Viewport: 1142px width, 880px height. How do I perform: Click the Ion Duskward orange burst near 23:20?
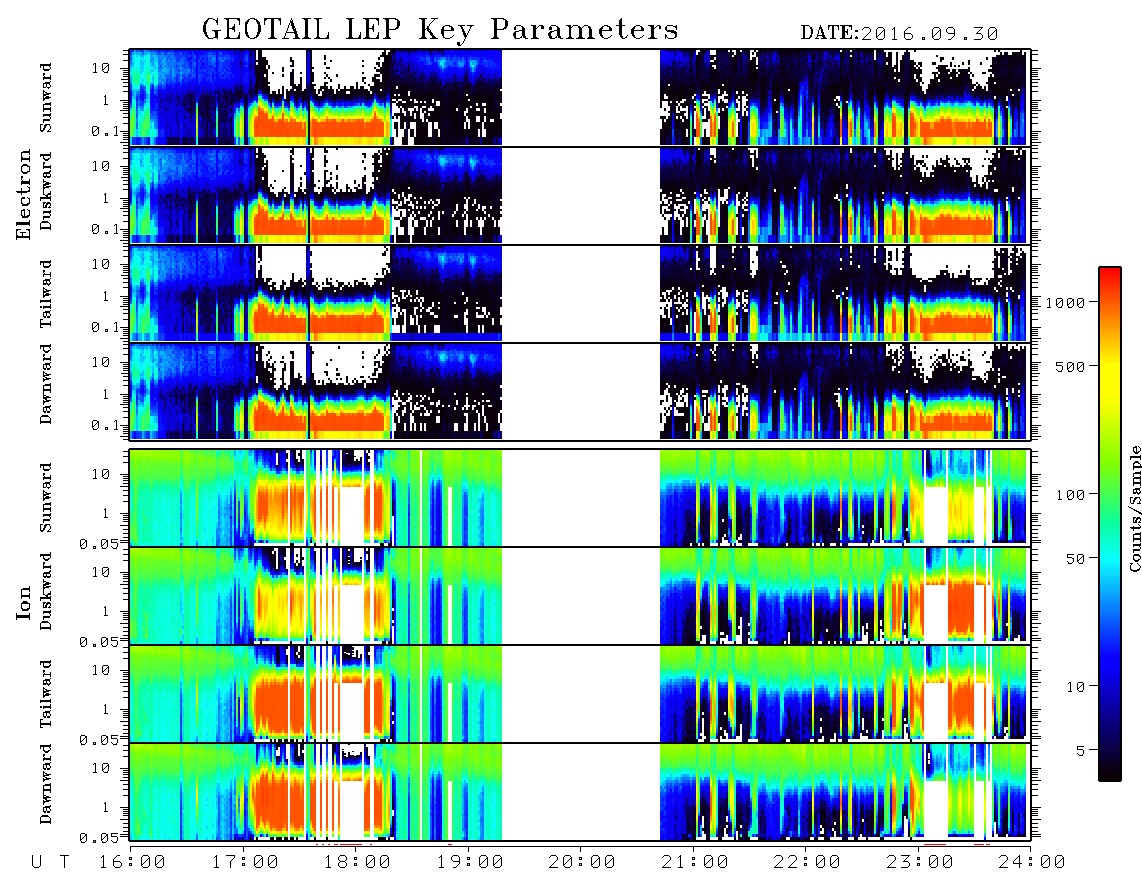(x=961, y=608)
